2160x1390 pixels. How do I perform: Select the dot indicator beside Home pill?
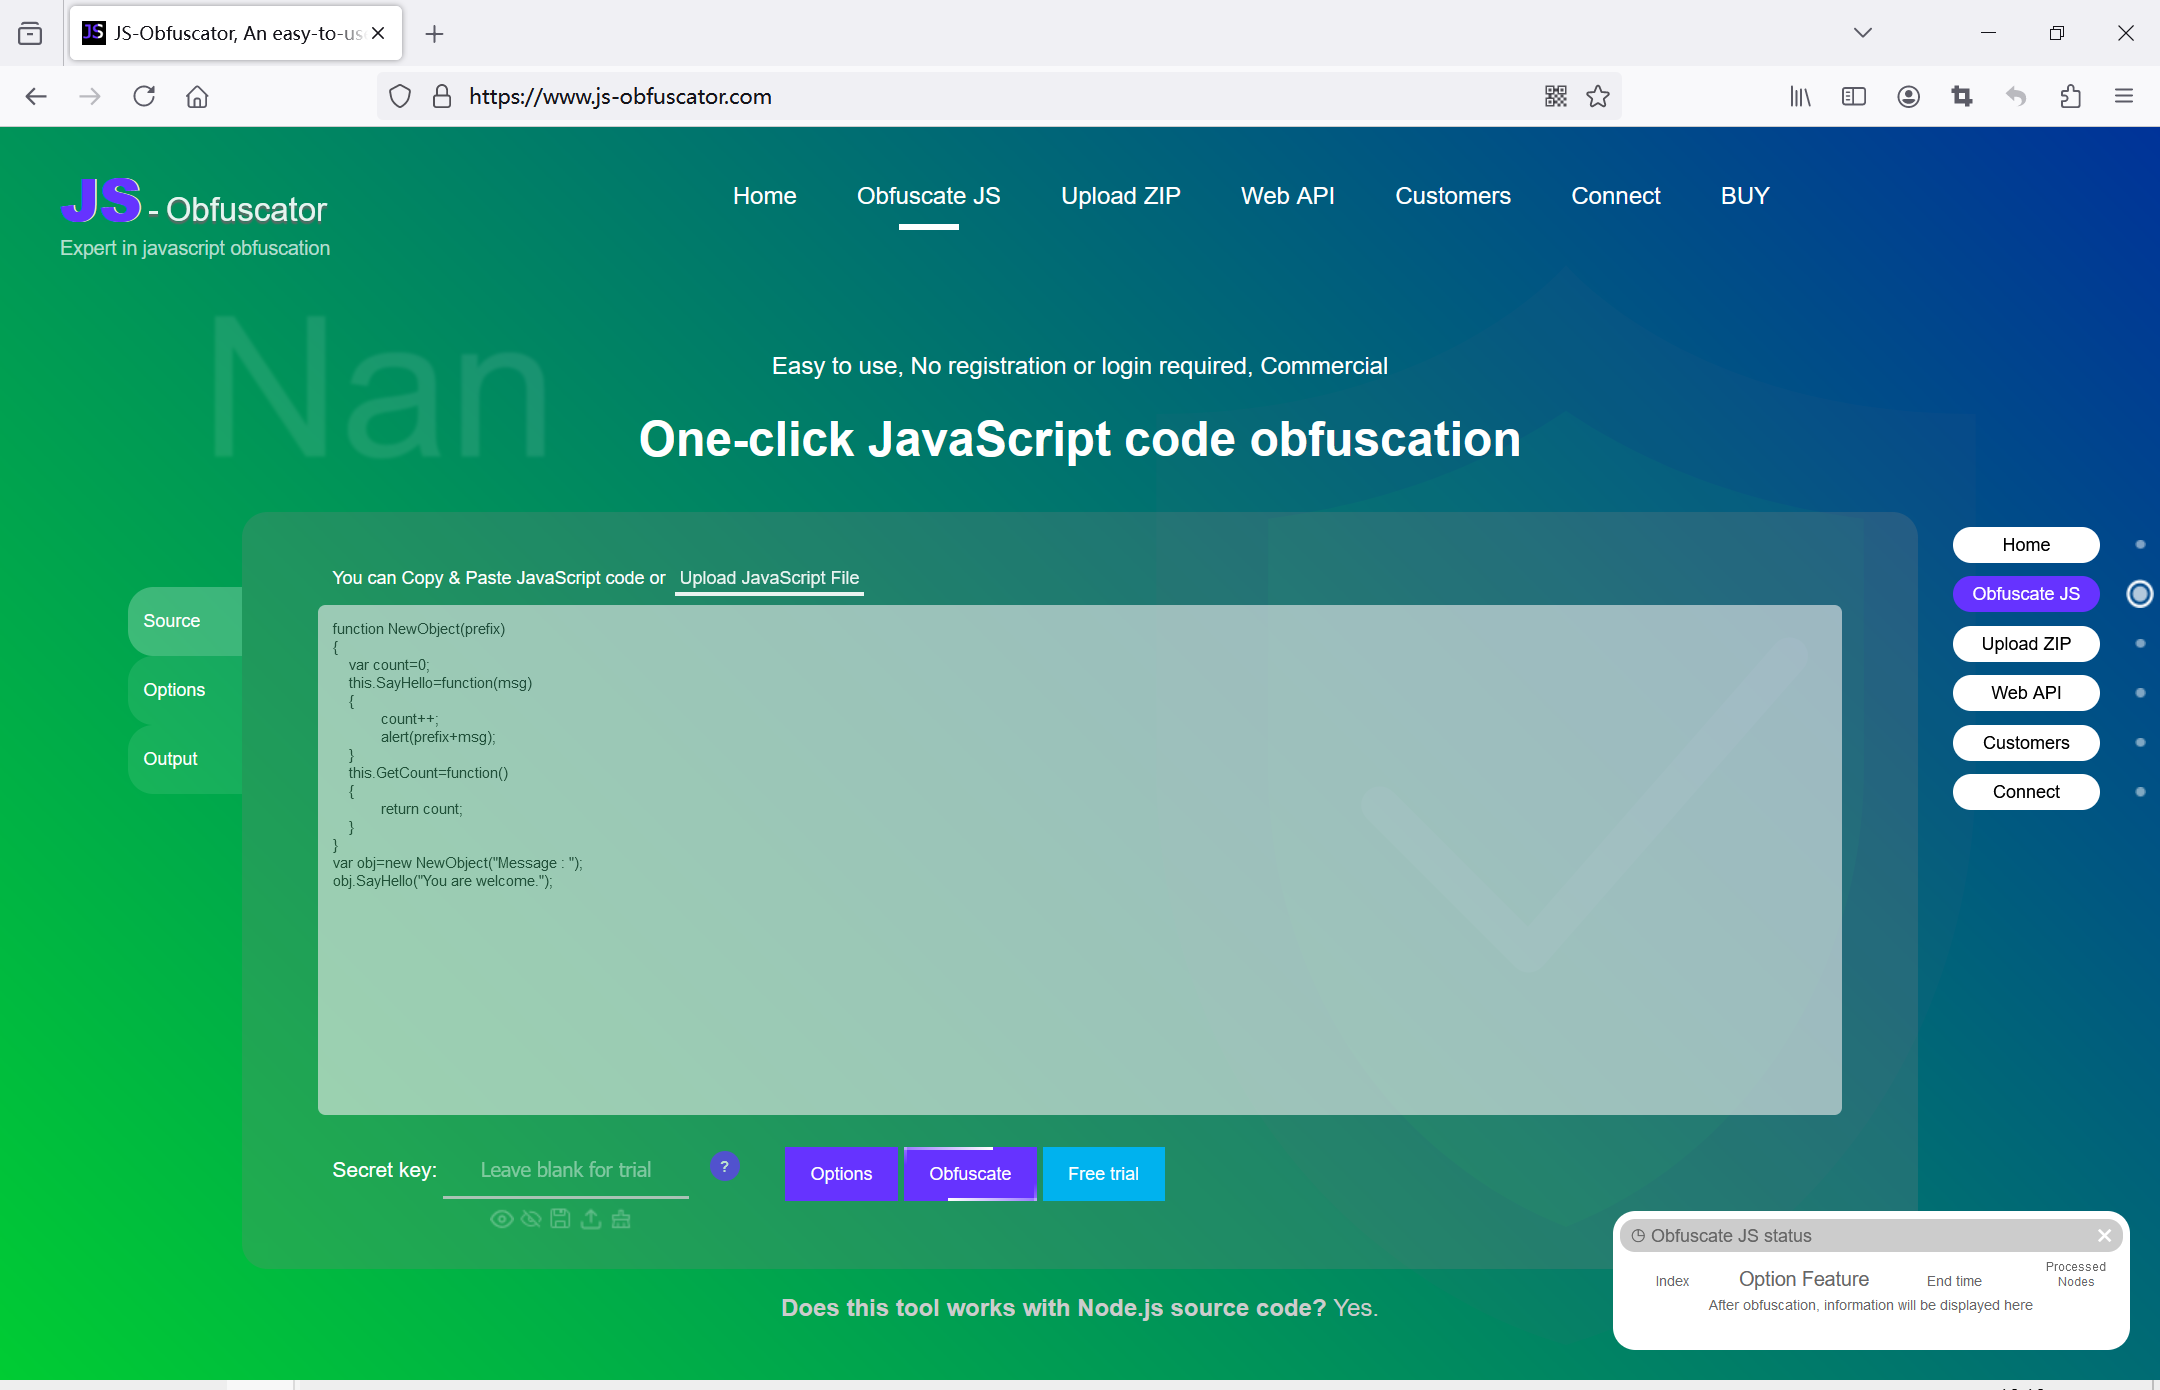click(2140, 545)
